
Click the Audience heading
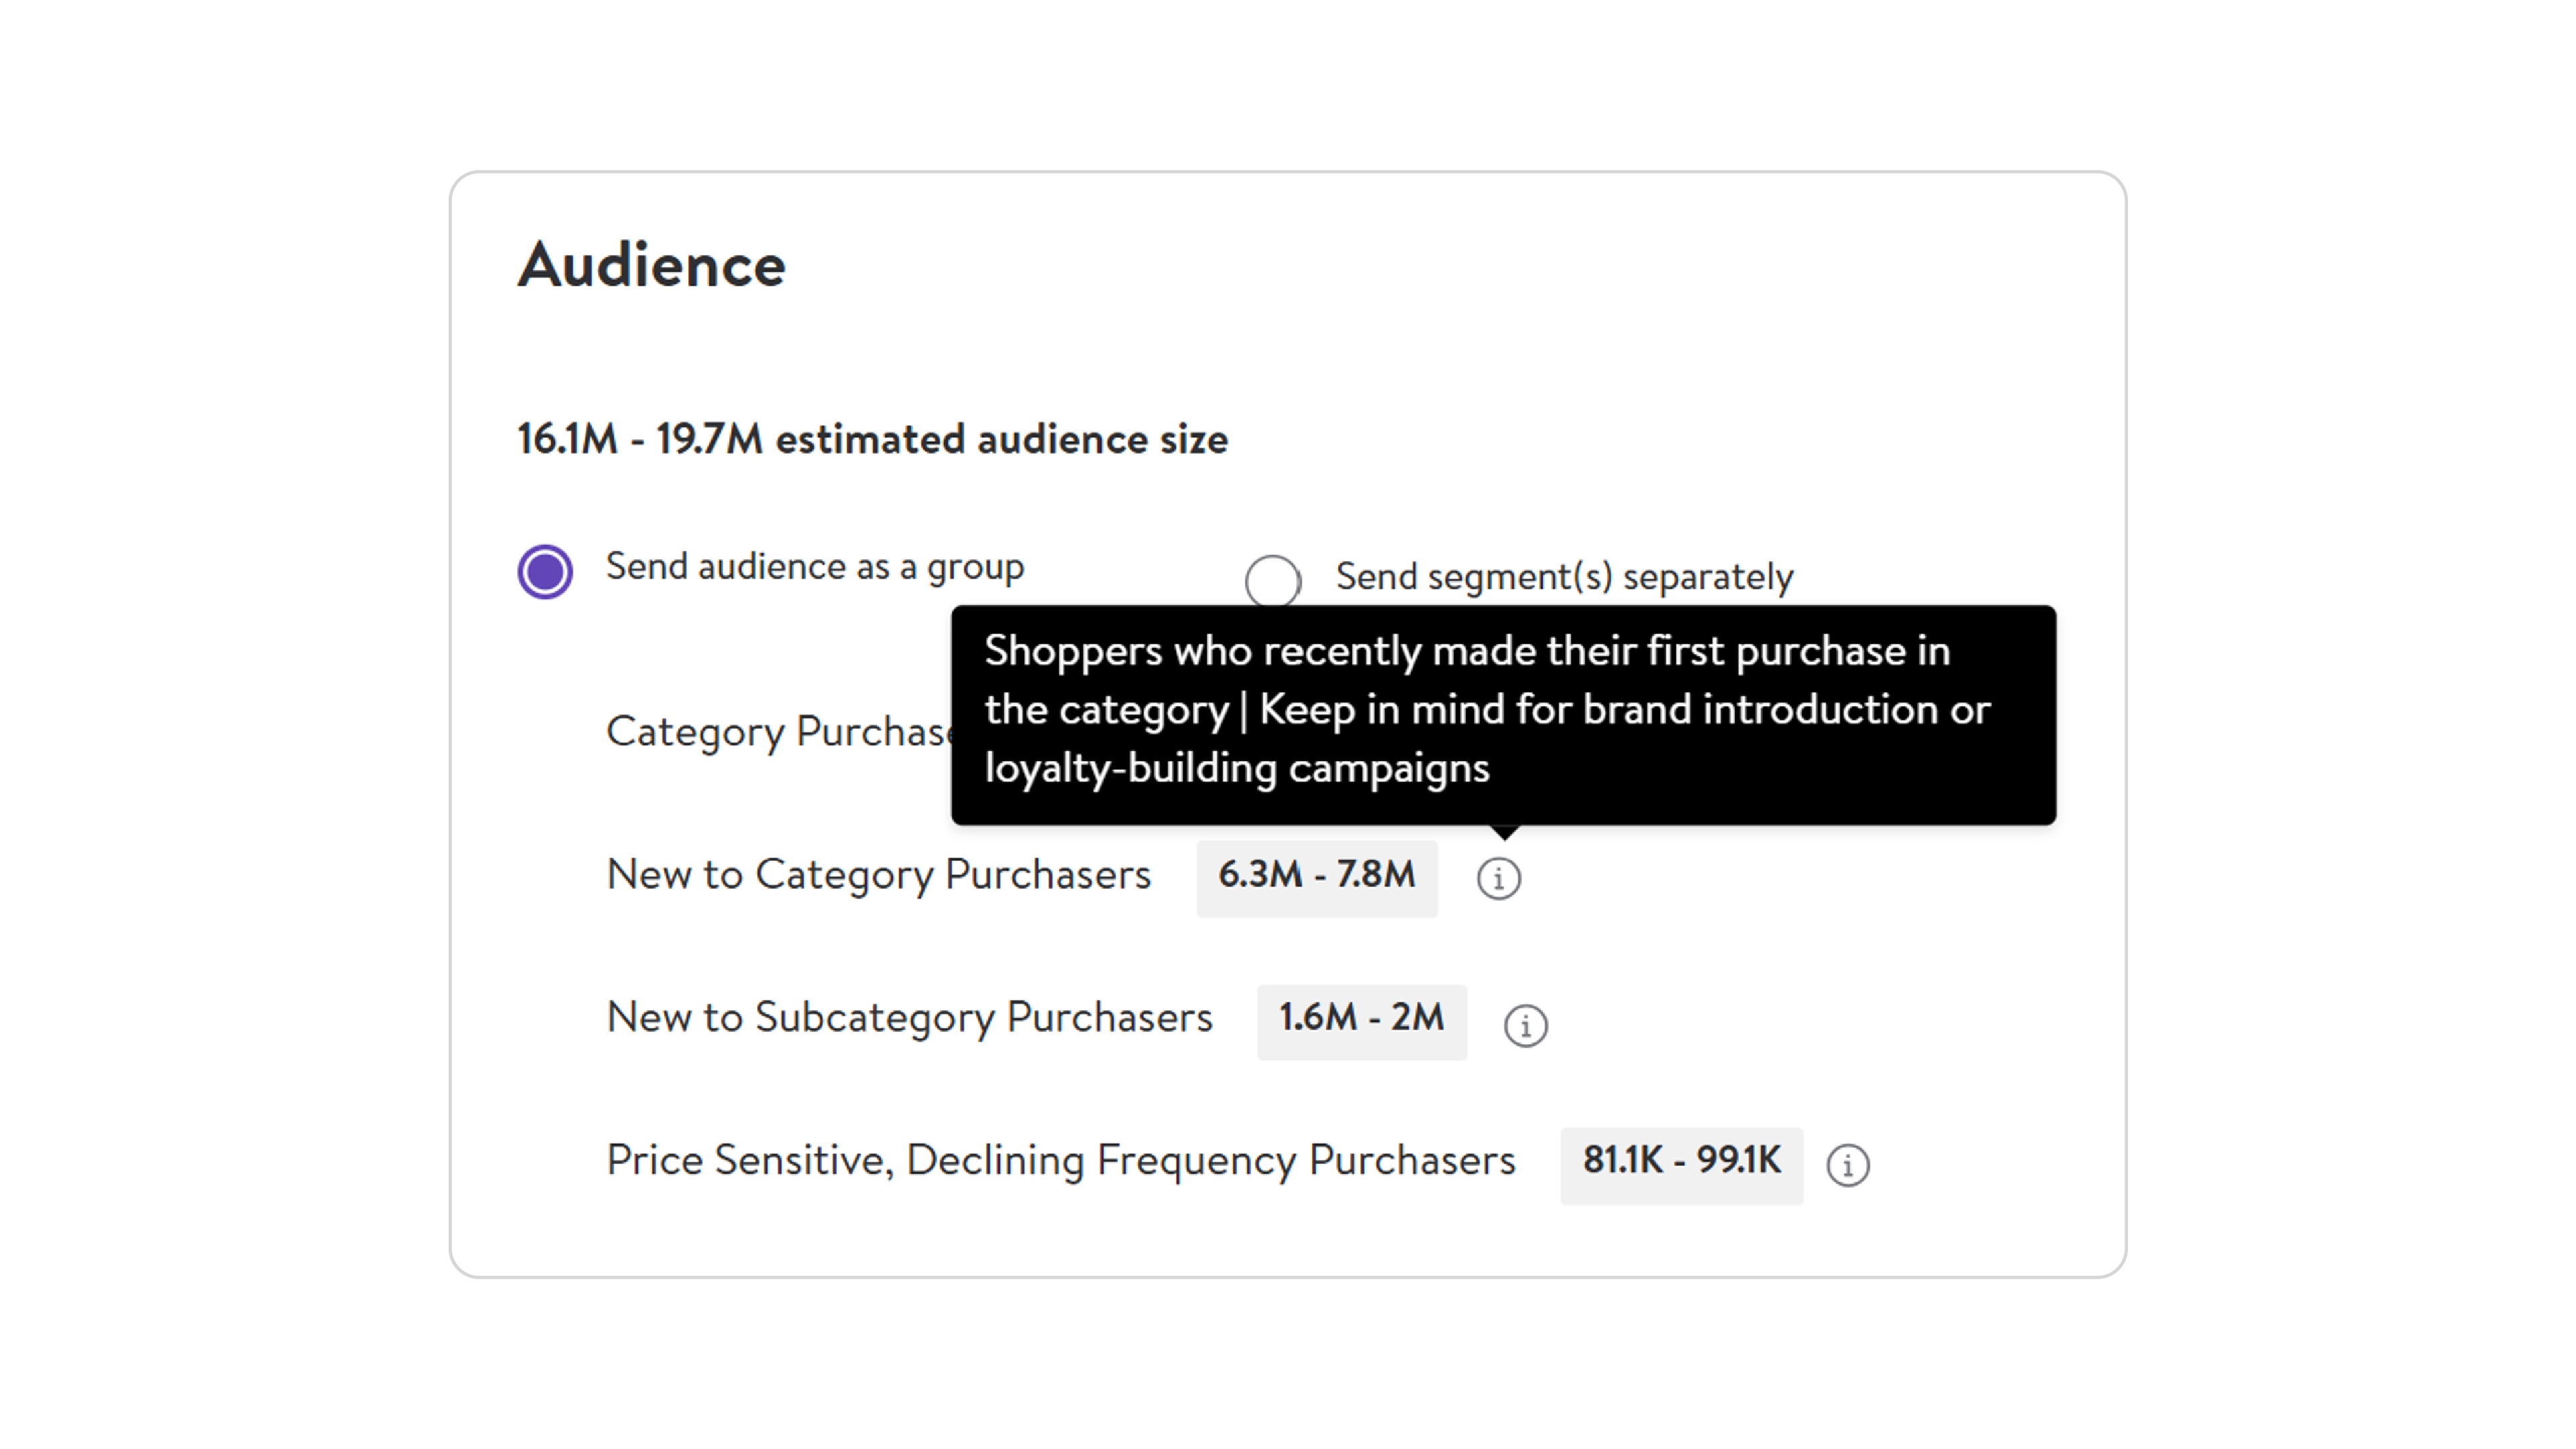pyautogui.click(x=652, y=265)
